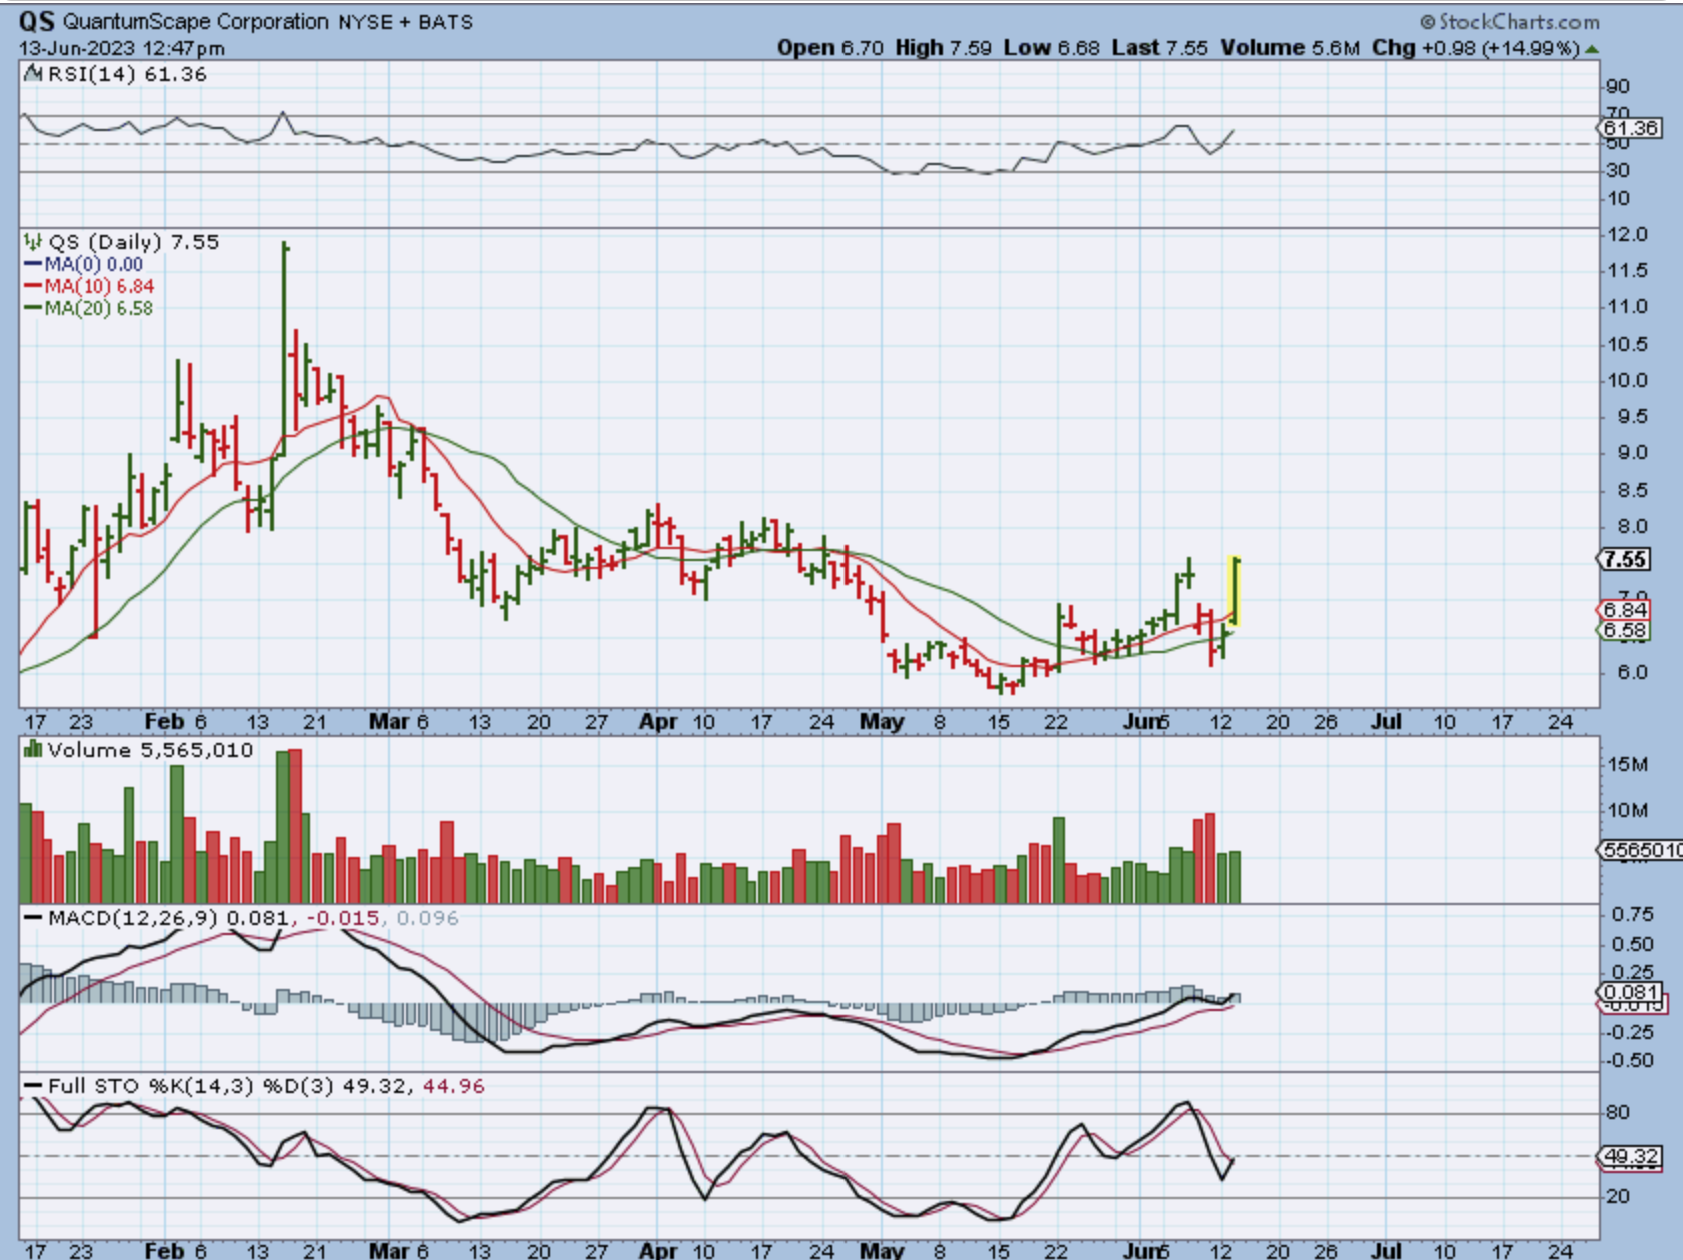Click the green up arrow beside Chg
The image size is (1683, 1260).
(1591, 48)
